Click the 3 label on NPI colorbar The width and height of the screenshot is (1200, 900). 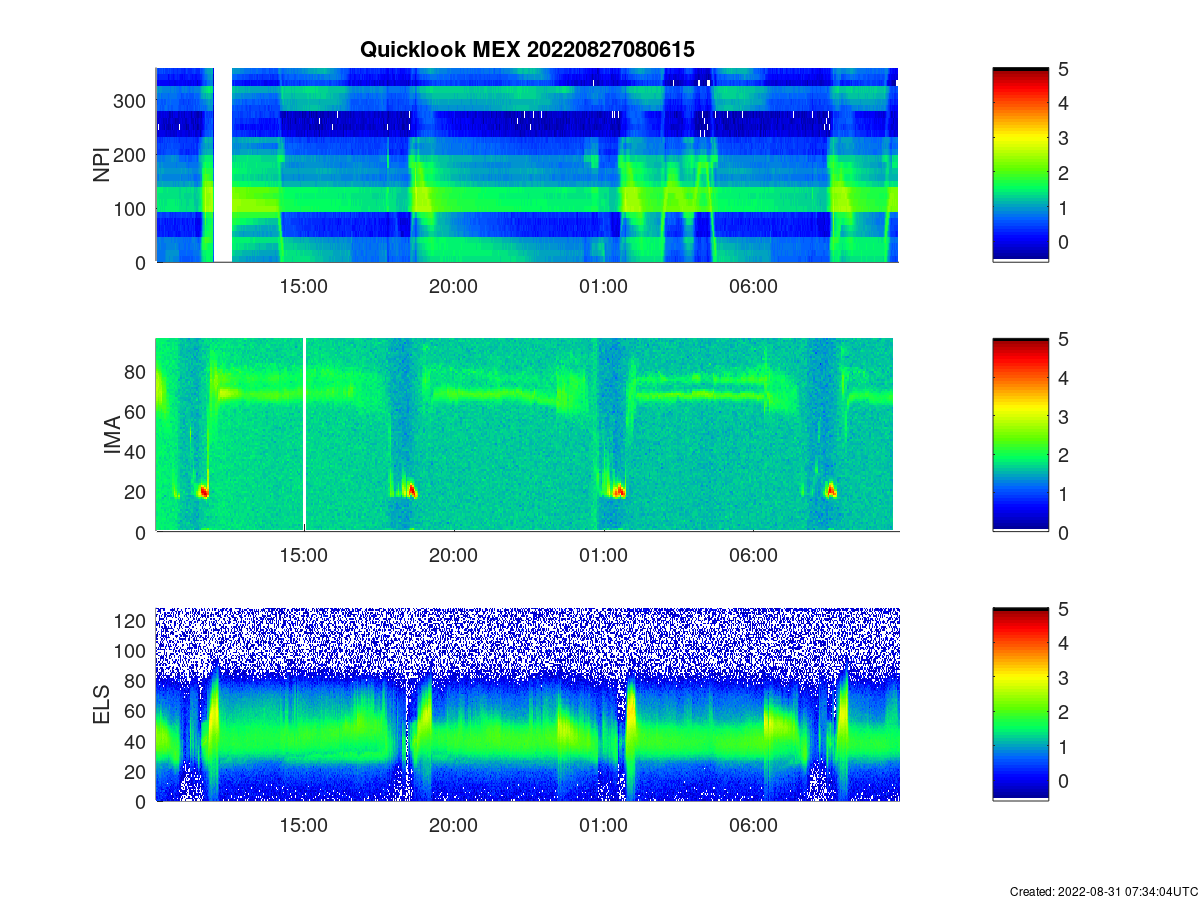[x=1064, y=138]
